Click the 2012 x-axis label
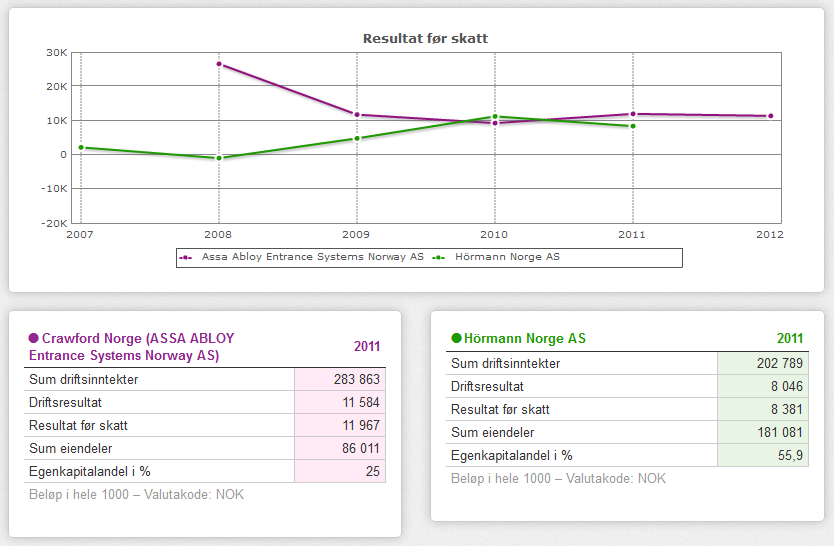This screenshot has height=546, width=834. 770,234
